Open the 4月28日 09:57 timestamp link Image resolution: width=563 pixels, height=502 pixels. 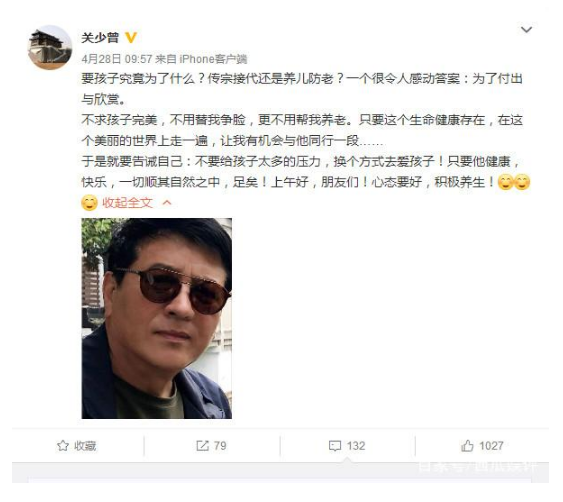(117, 59)
